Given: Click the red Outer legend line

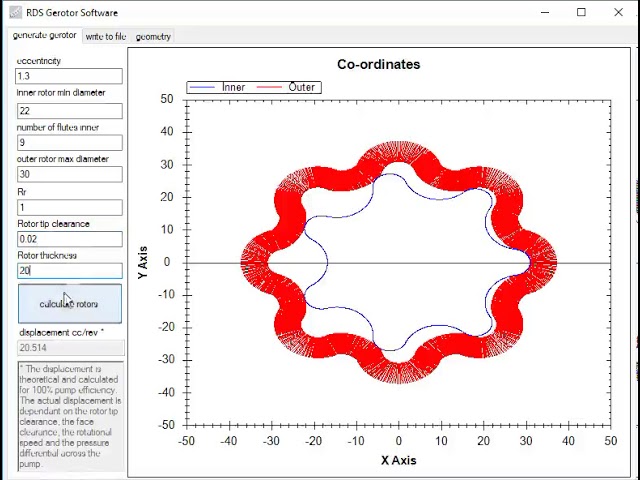Looking at the screenshot, I should click(x=269, y=87).
